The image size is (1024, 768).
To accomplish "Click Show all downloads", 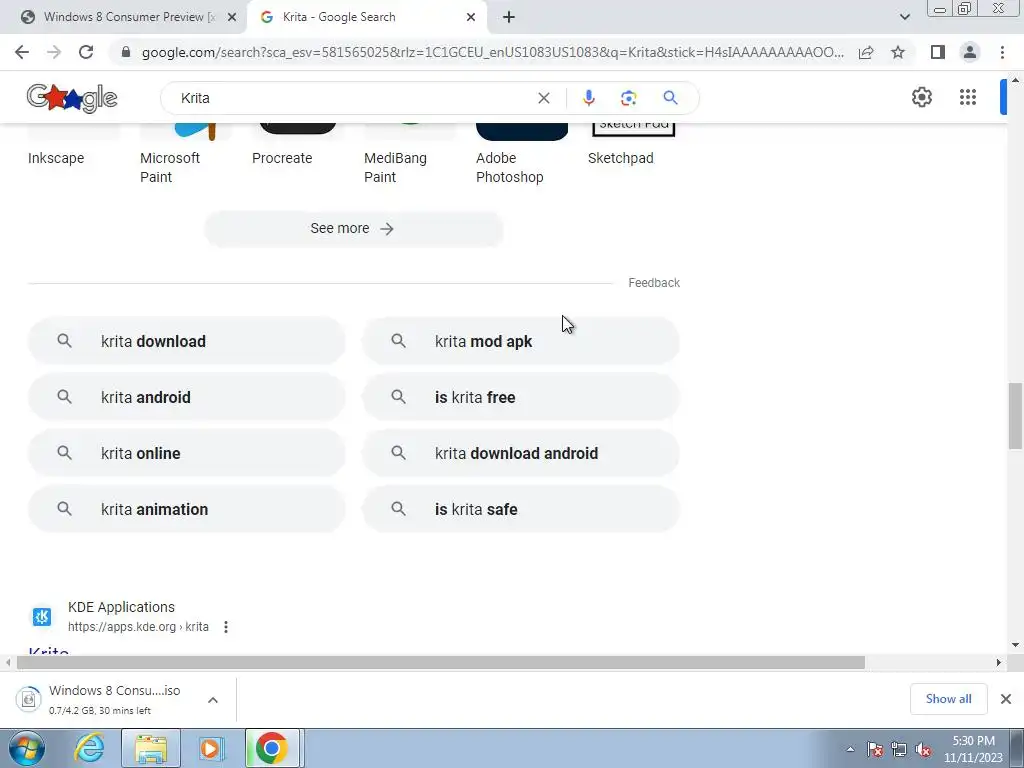I will pyautogui.click(x=948, y=699).
